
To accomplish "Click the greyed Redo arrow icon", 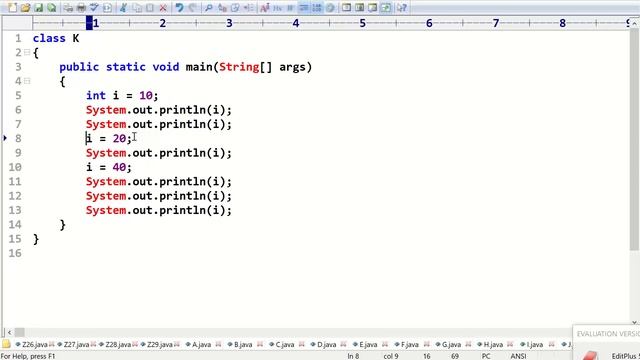I will pos(192,7).
